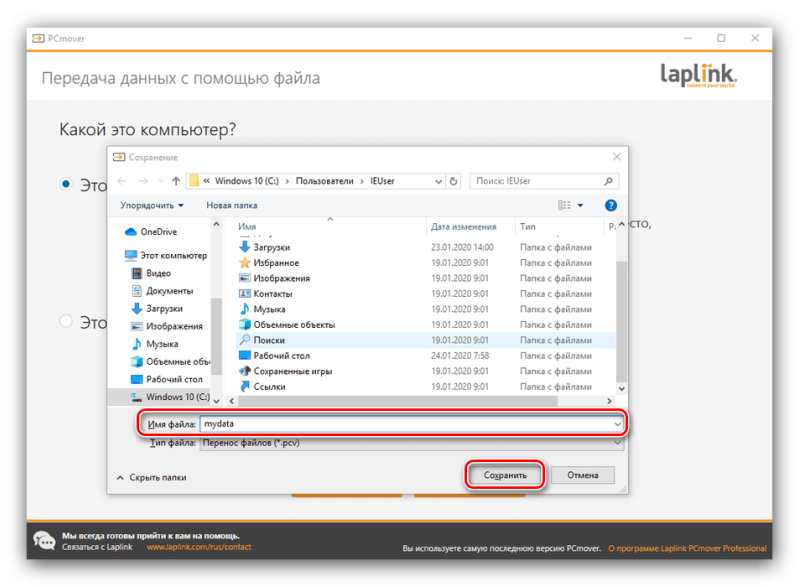The image size is (800, 587).
Task: Click the Музыка note icon in sidebar
Action: point(137,344)
